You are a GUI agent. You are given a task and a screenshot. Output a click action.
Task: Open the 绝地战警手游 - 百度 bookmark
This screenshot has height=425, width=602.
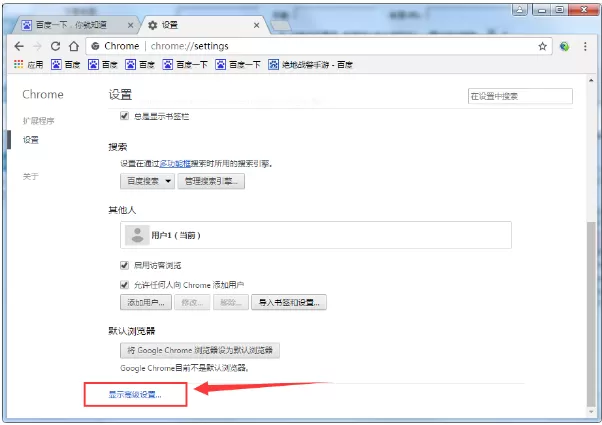pyautogui.click(x=310, y=64)
